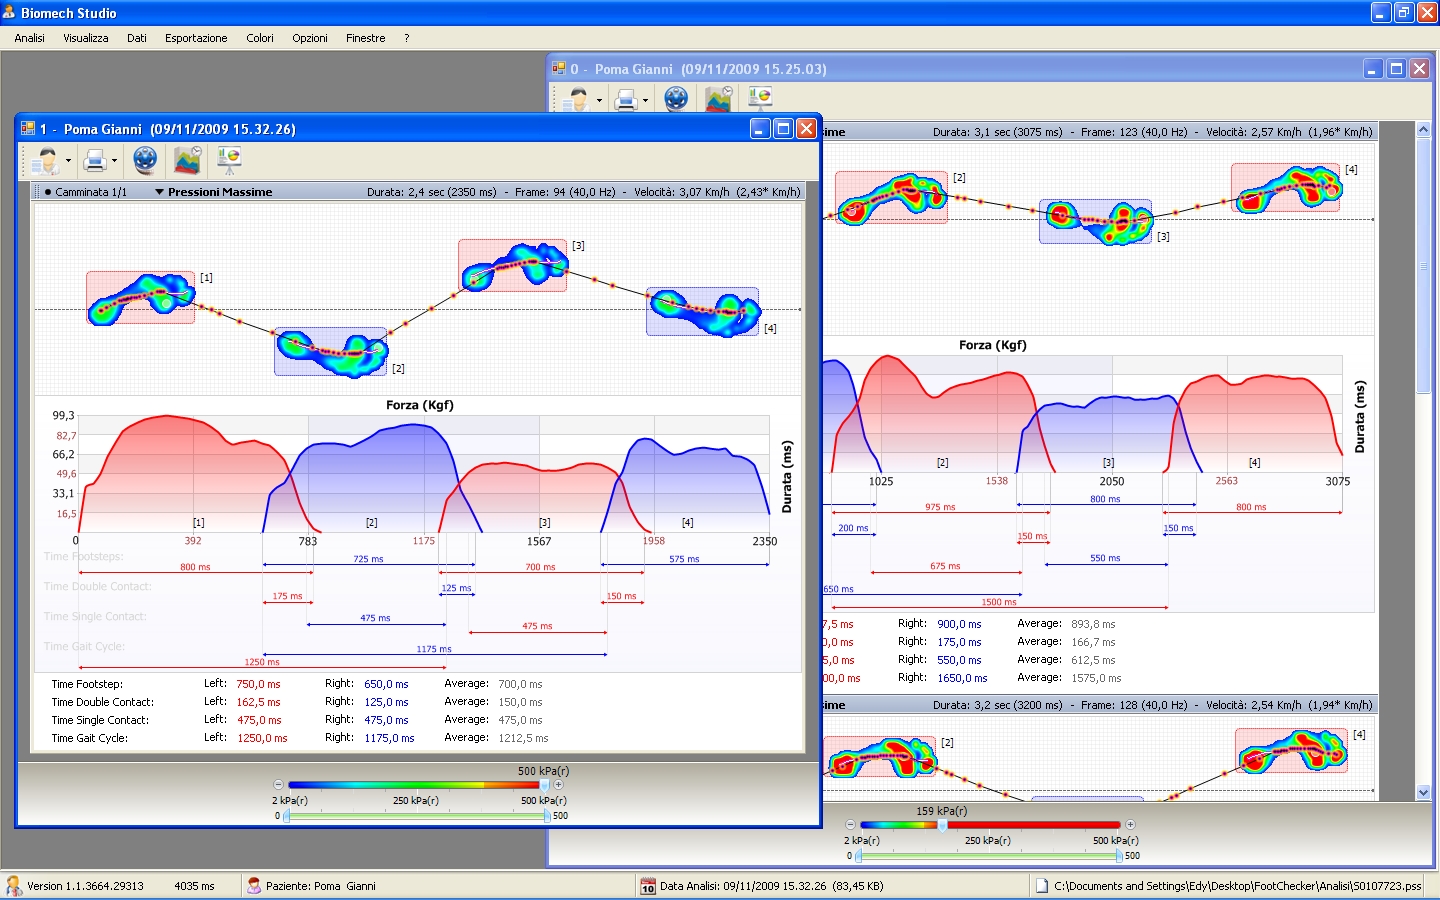Viewport: 1440px width, 900px height.
Task: Click the film reel video icon in window 1
Action: (x=145, y=160)
